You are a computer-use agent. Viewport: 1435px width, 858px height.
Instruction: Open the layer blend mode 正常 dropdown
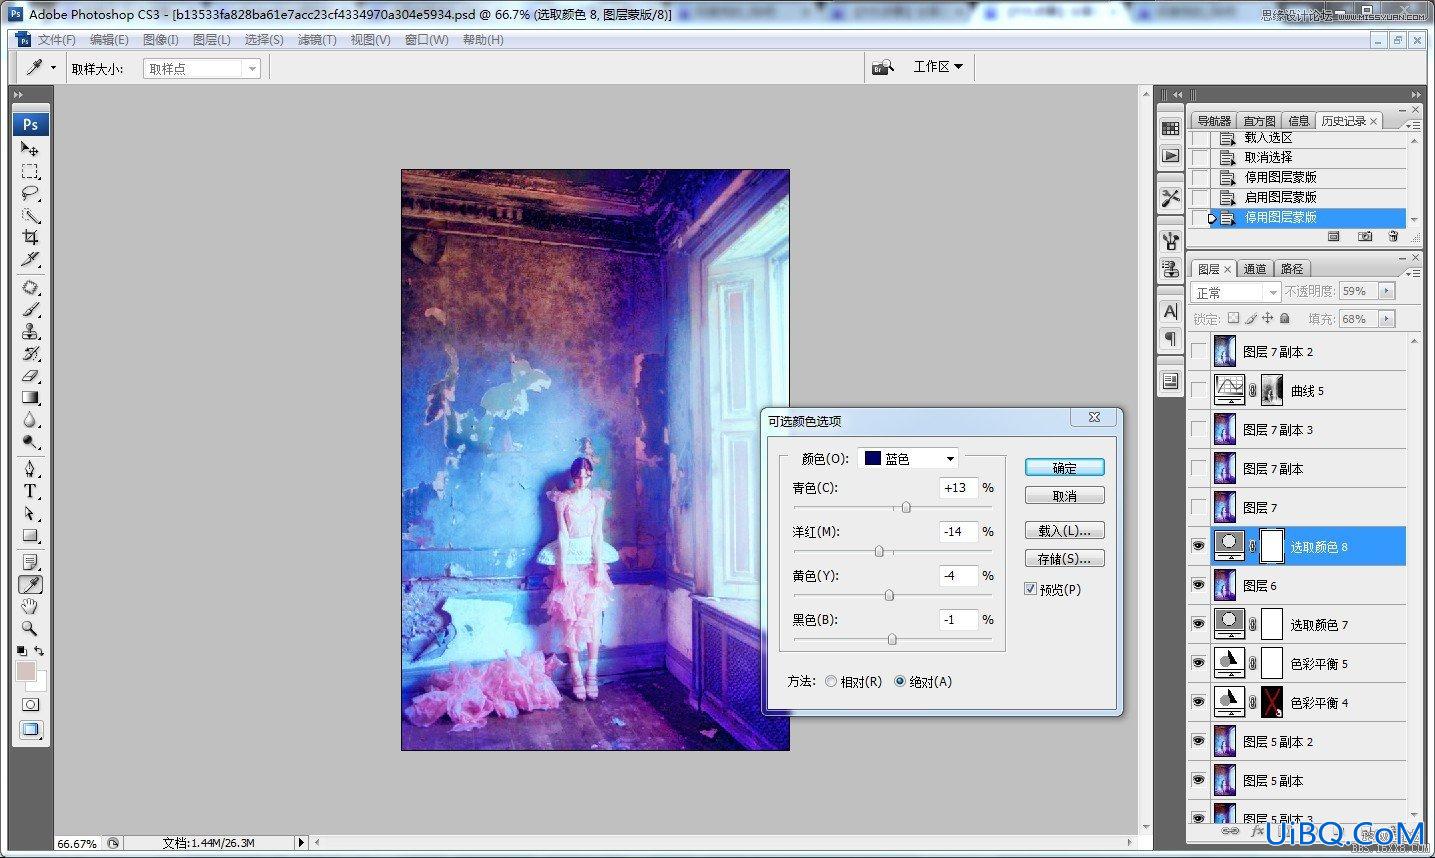coord(1236,292)
